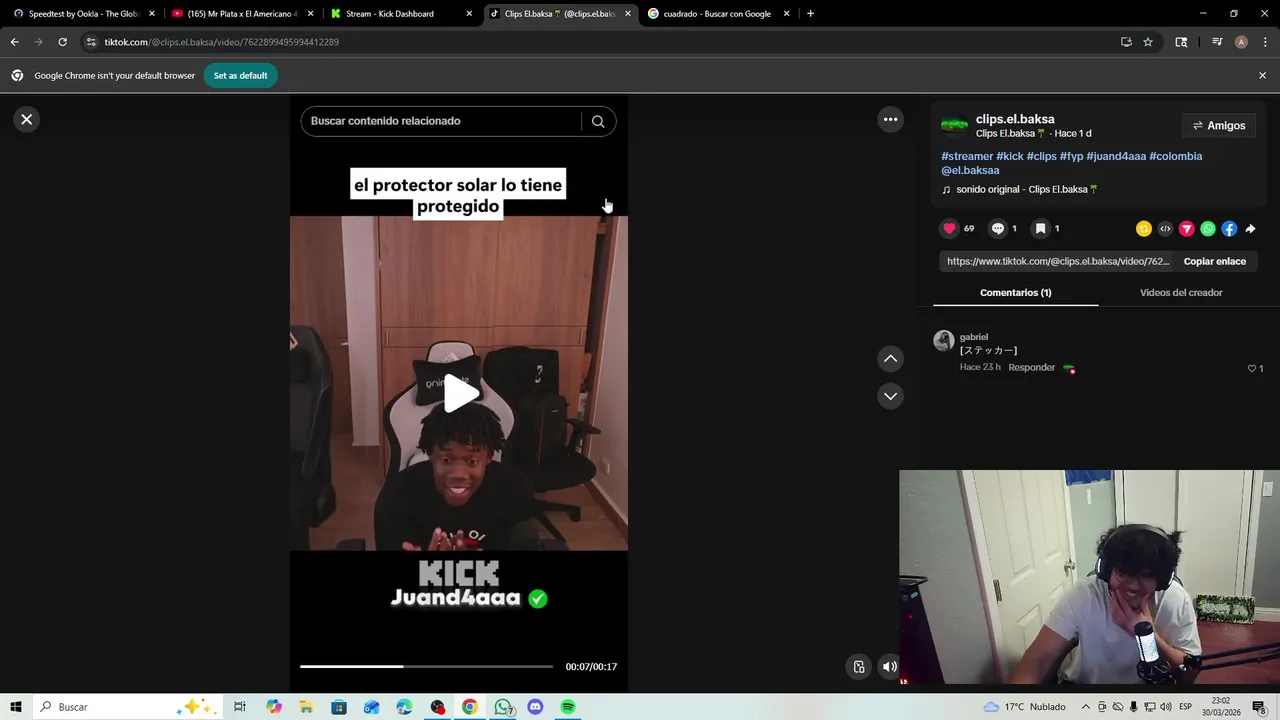Image resolution: width=1280 pixels, height=720 pixels.
Task: Open the #fyp hashtag
Action: click(x=1072, y=156)
